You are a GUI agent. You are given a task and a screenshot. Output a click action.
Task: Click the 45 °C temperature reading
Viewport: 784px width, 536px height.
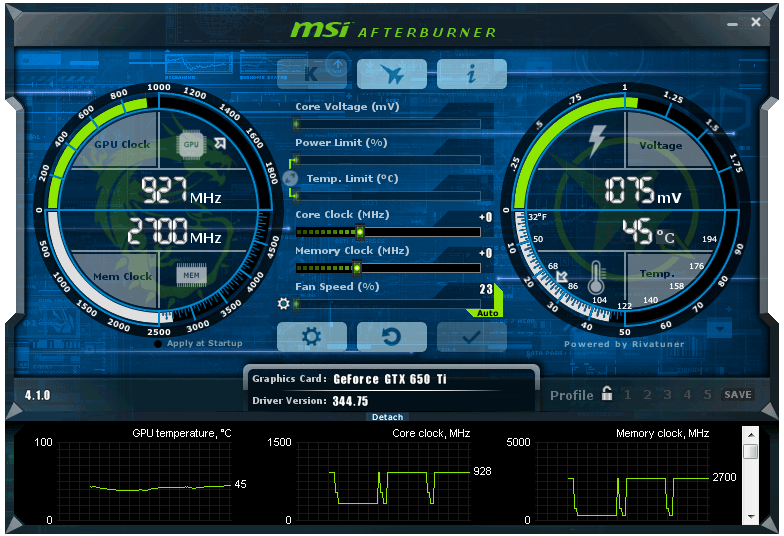[648, 232]
